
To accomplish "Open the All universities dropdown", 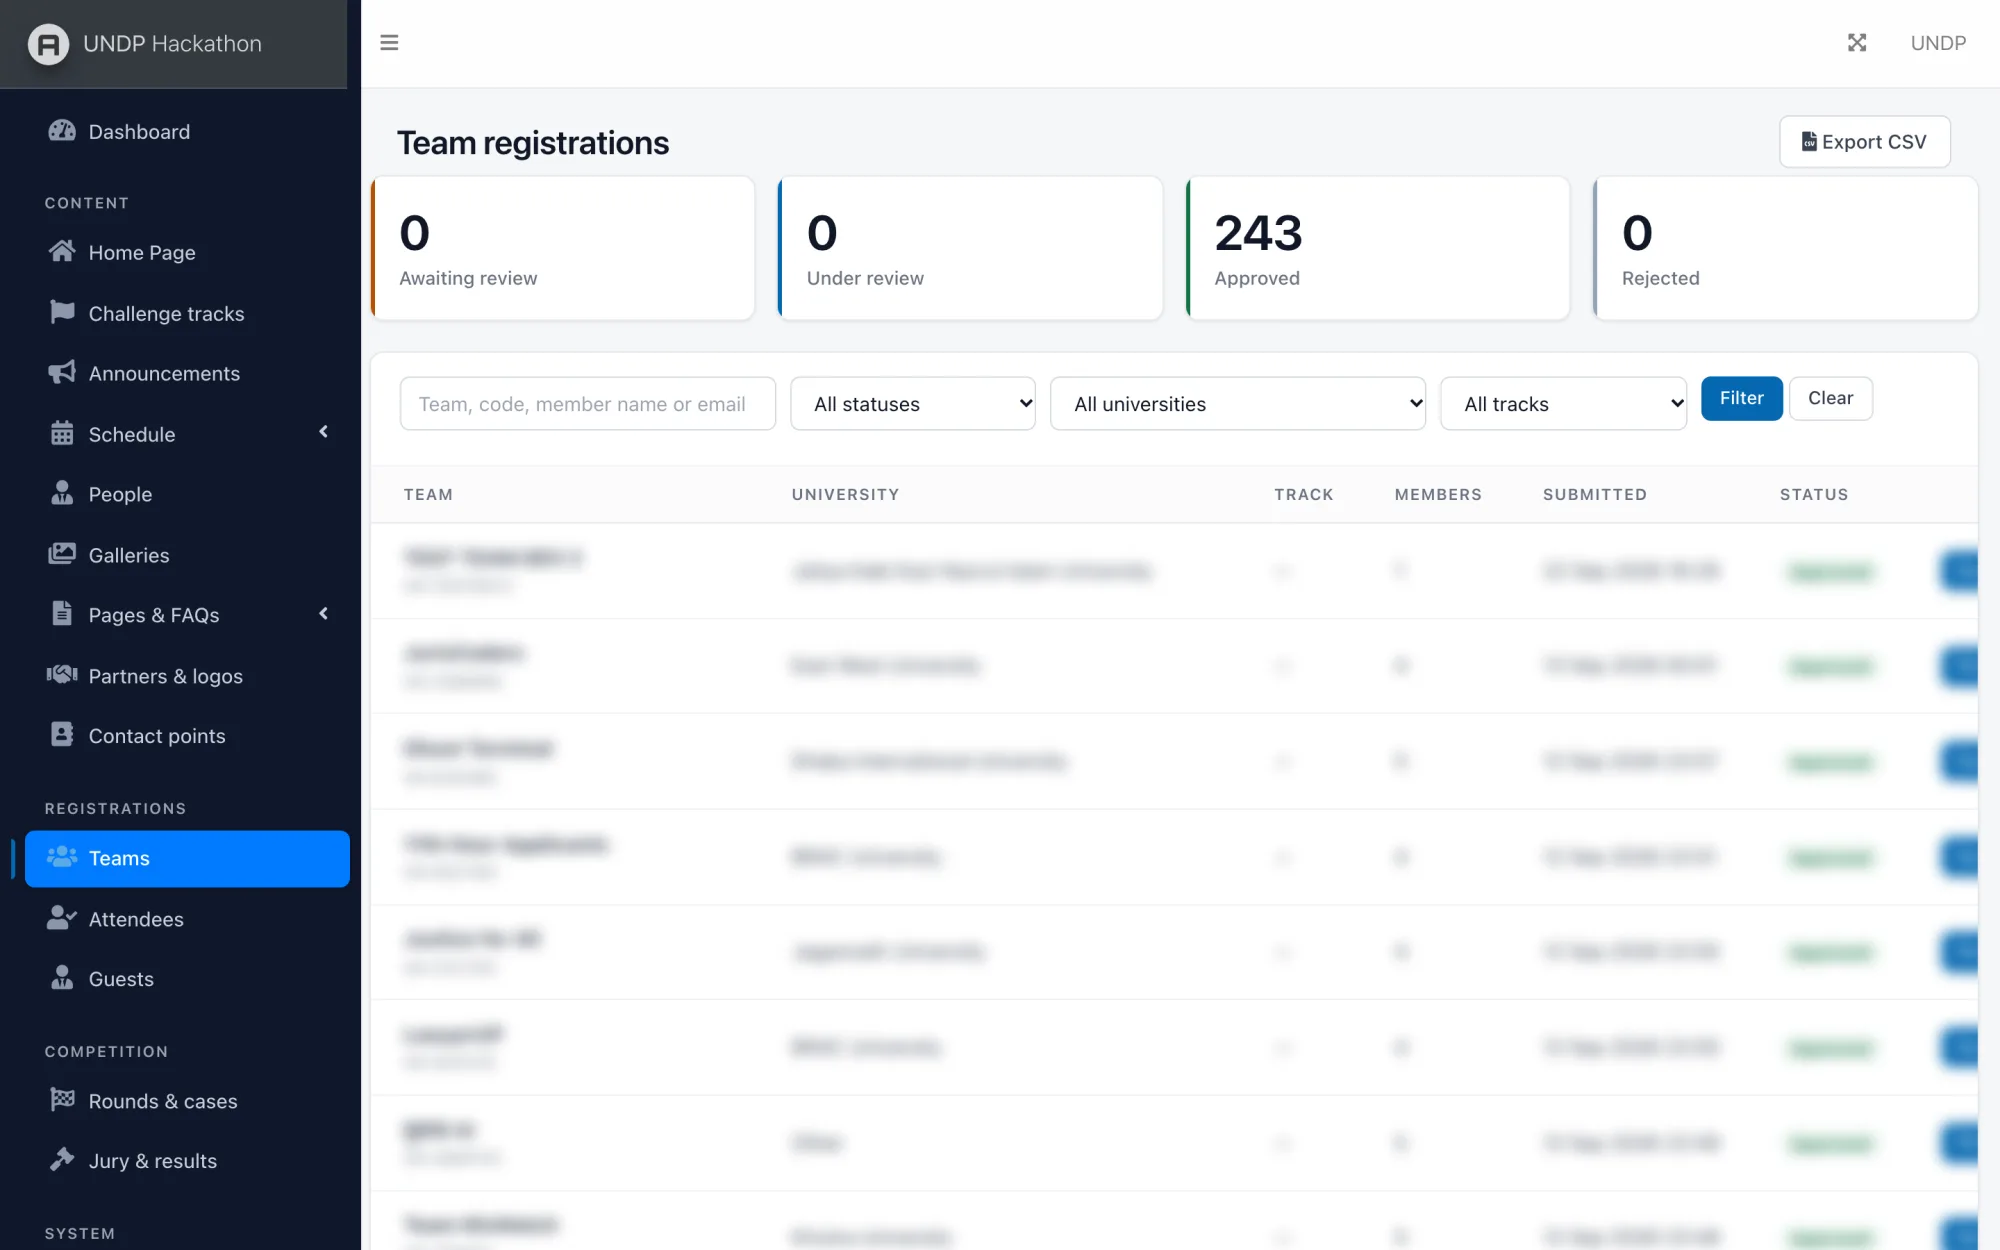I will pyautogui.click(x=1238, y=404).
